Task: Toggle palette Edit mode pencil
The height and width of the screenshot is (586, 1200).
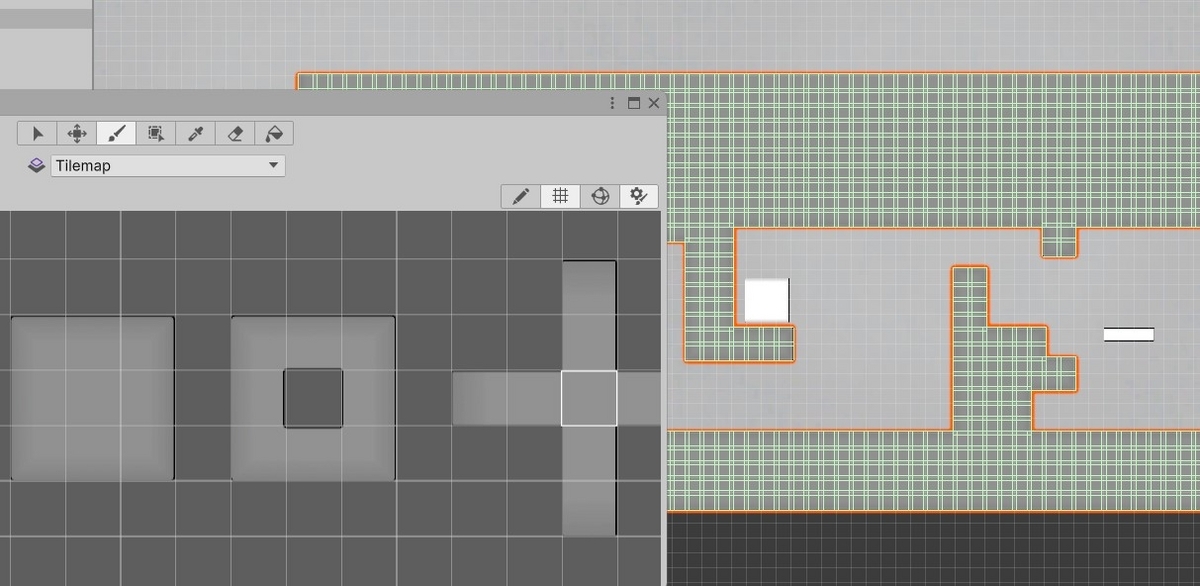Action: [521, 196]
